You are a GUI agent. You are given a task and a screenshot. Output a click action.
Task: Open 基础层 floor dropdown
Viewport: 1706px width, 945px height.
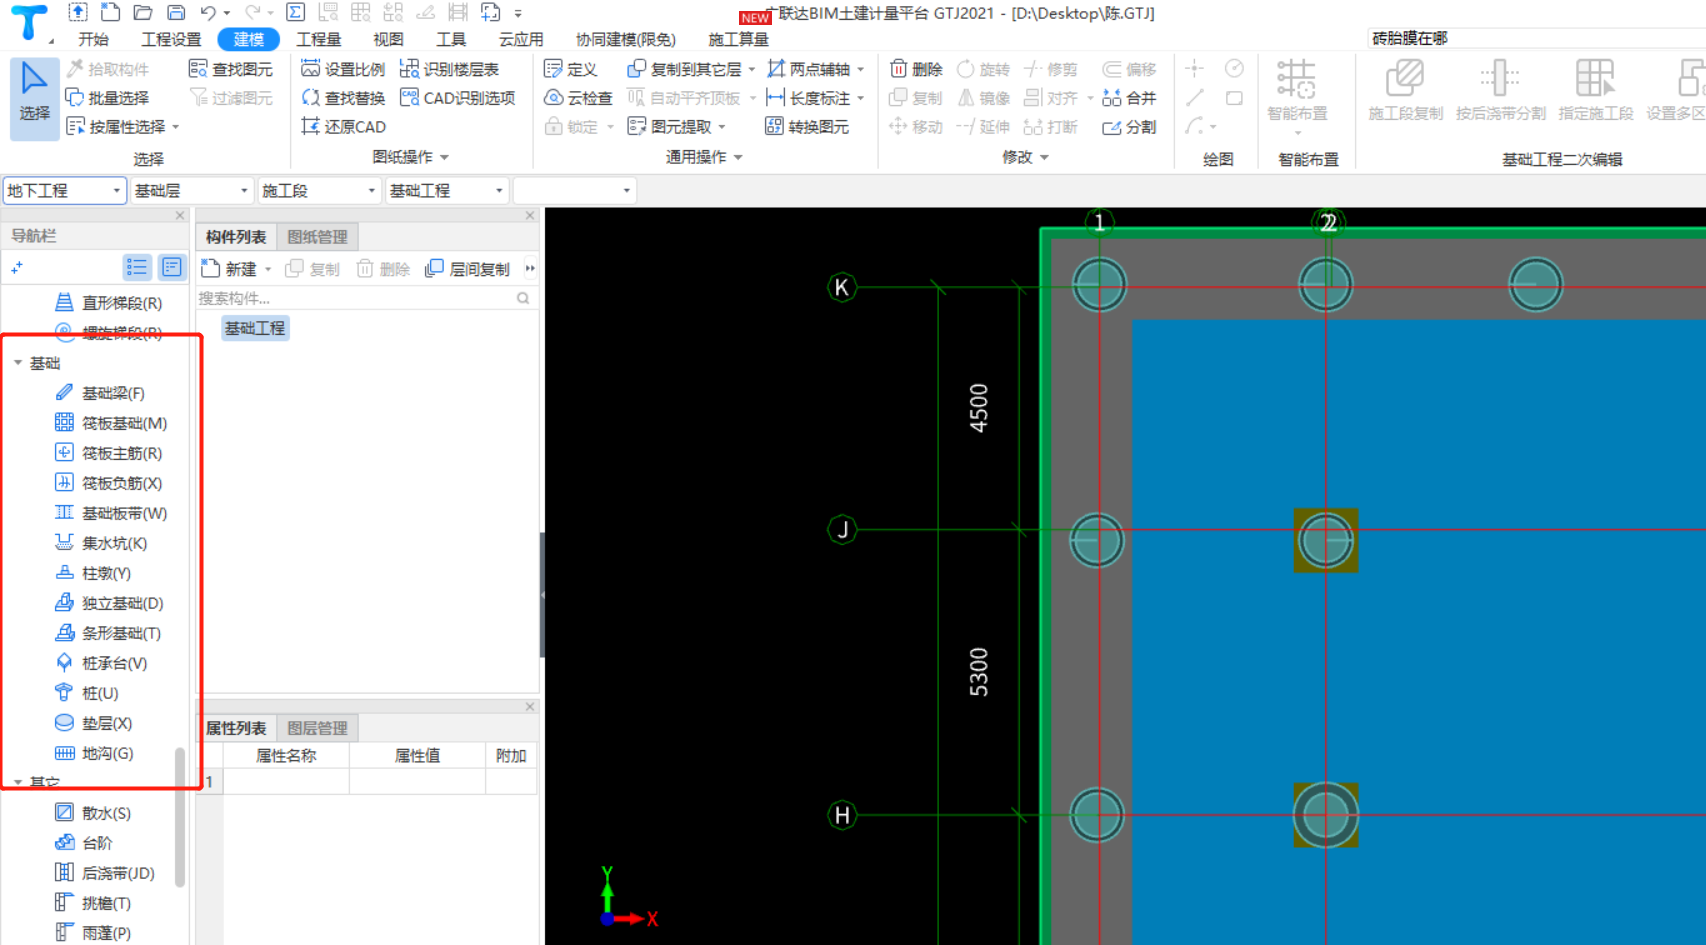point(191,190)
